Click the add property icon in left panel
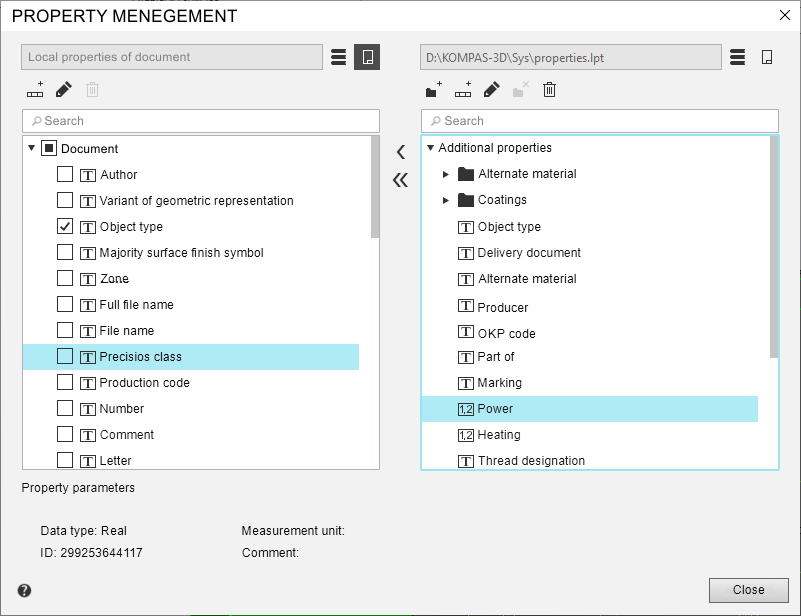The width and height of the screenshot is (801, 616). click(x=35, y=90)
